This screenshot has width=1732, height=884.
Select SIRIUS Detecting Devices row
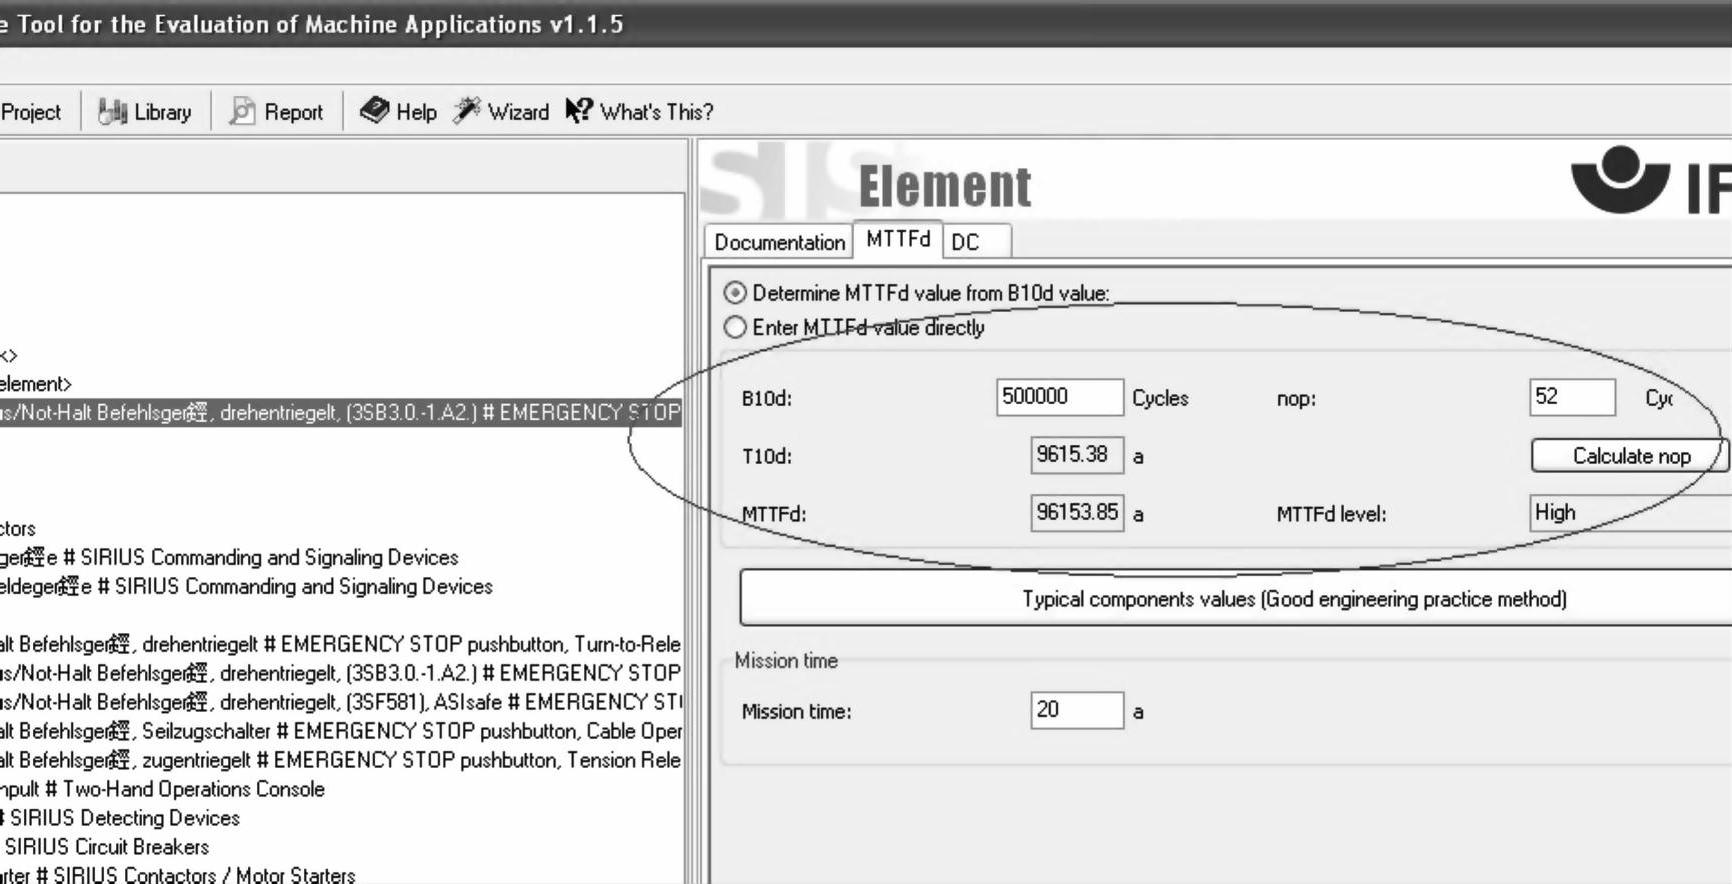point(120,818)
